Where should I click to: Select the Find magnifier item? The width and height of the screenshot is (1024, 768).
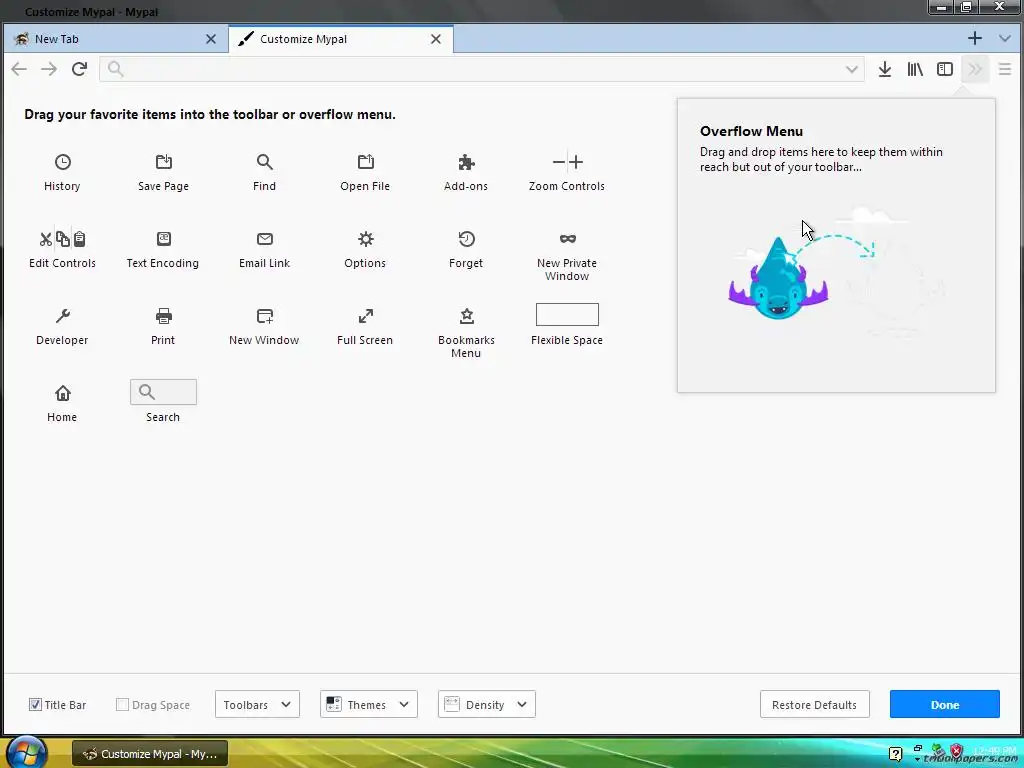(264, 172)
